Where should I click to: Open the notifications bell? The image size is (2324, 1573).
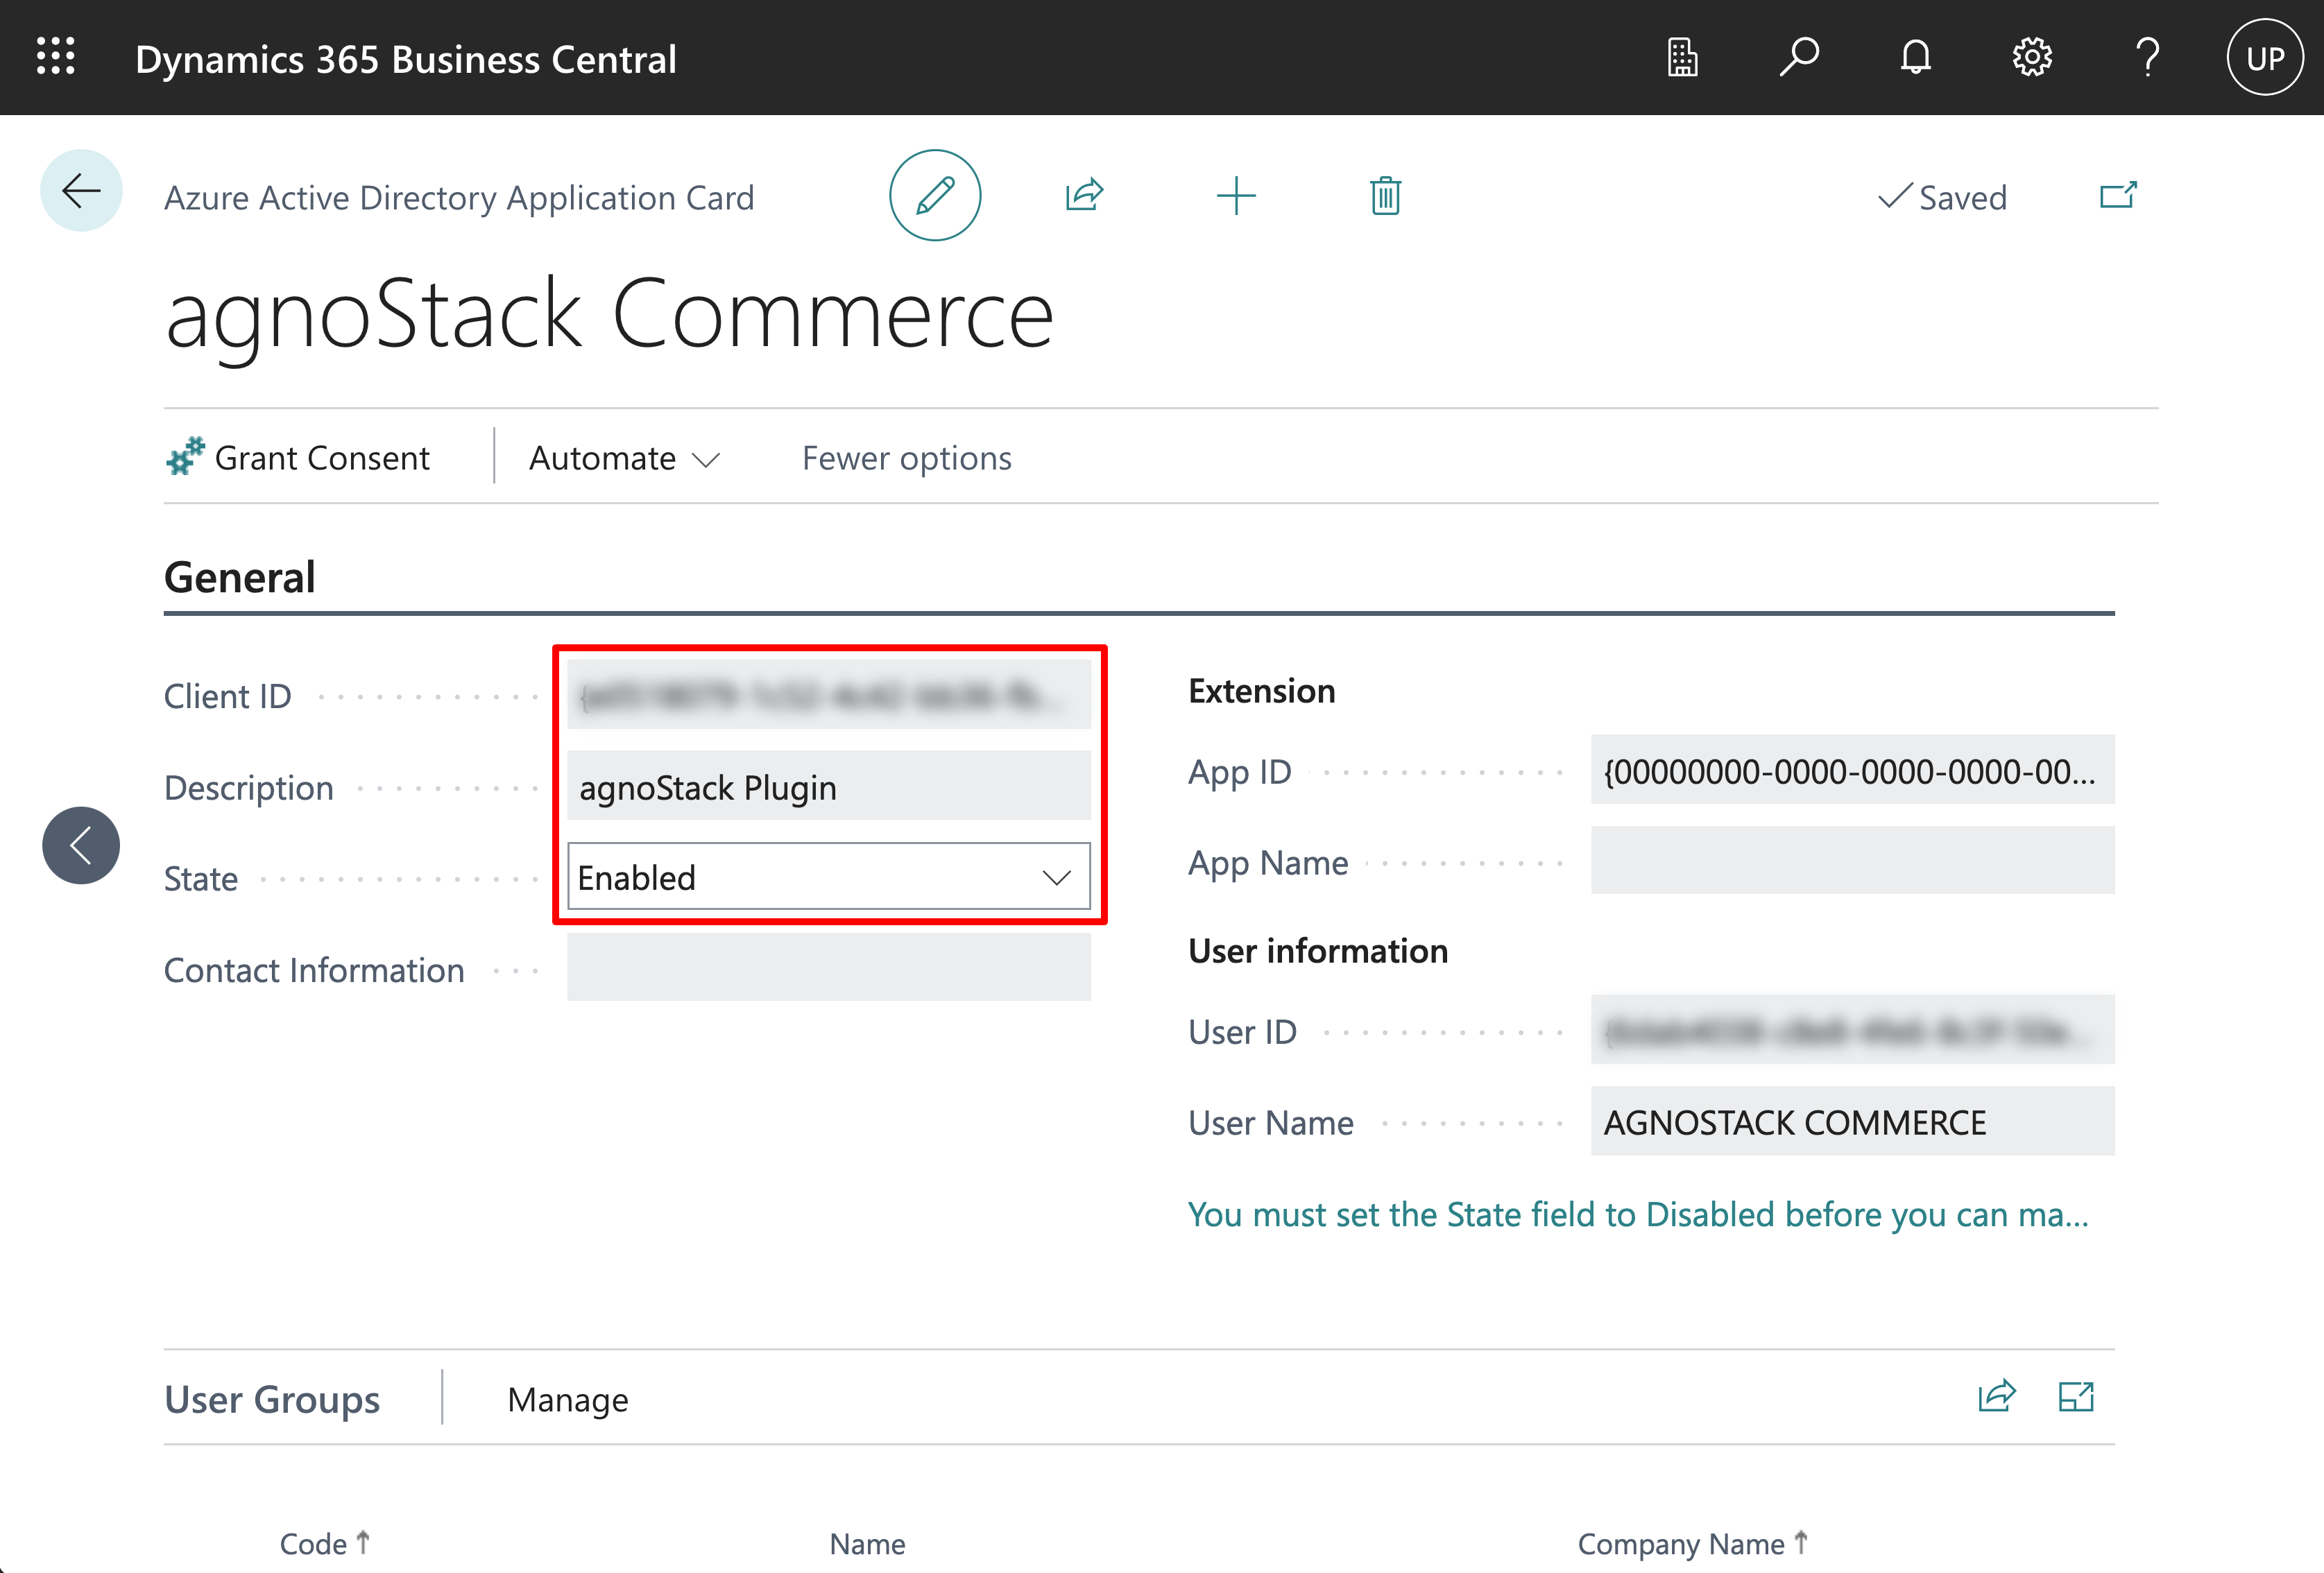tap(1915, 57)
